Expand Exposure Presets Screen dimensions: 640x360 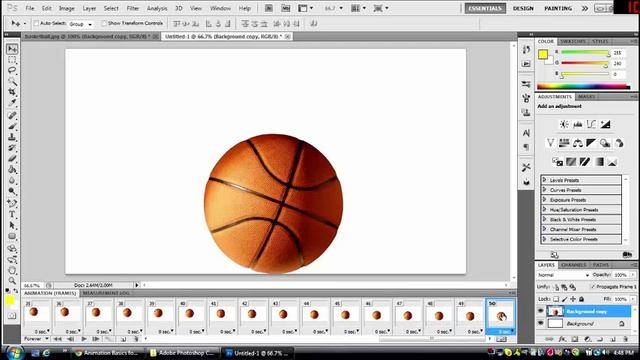(544, 200)
